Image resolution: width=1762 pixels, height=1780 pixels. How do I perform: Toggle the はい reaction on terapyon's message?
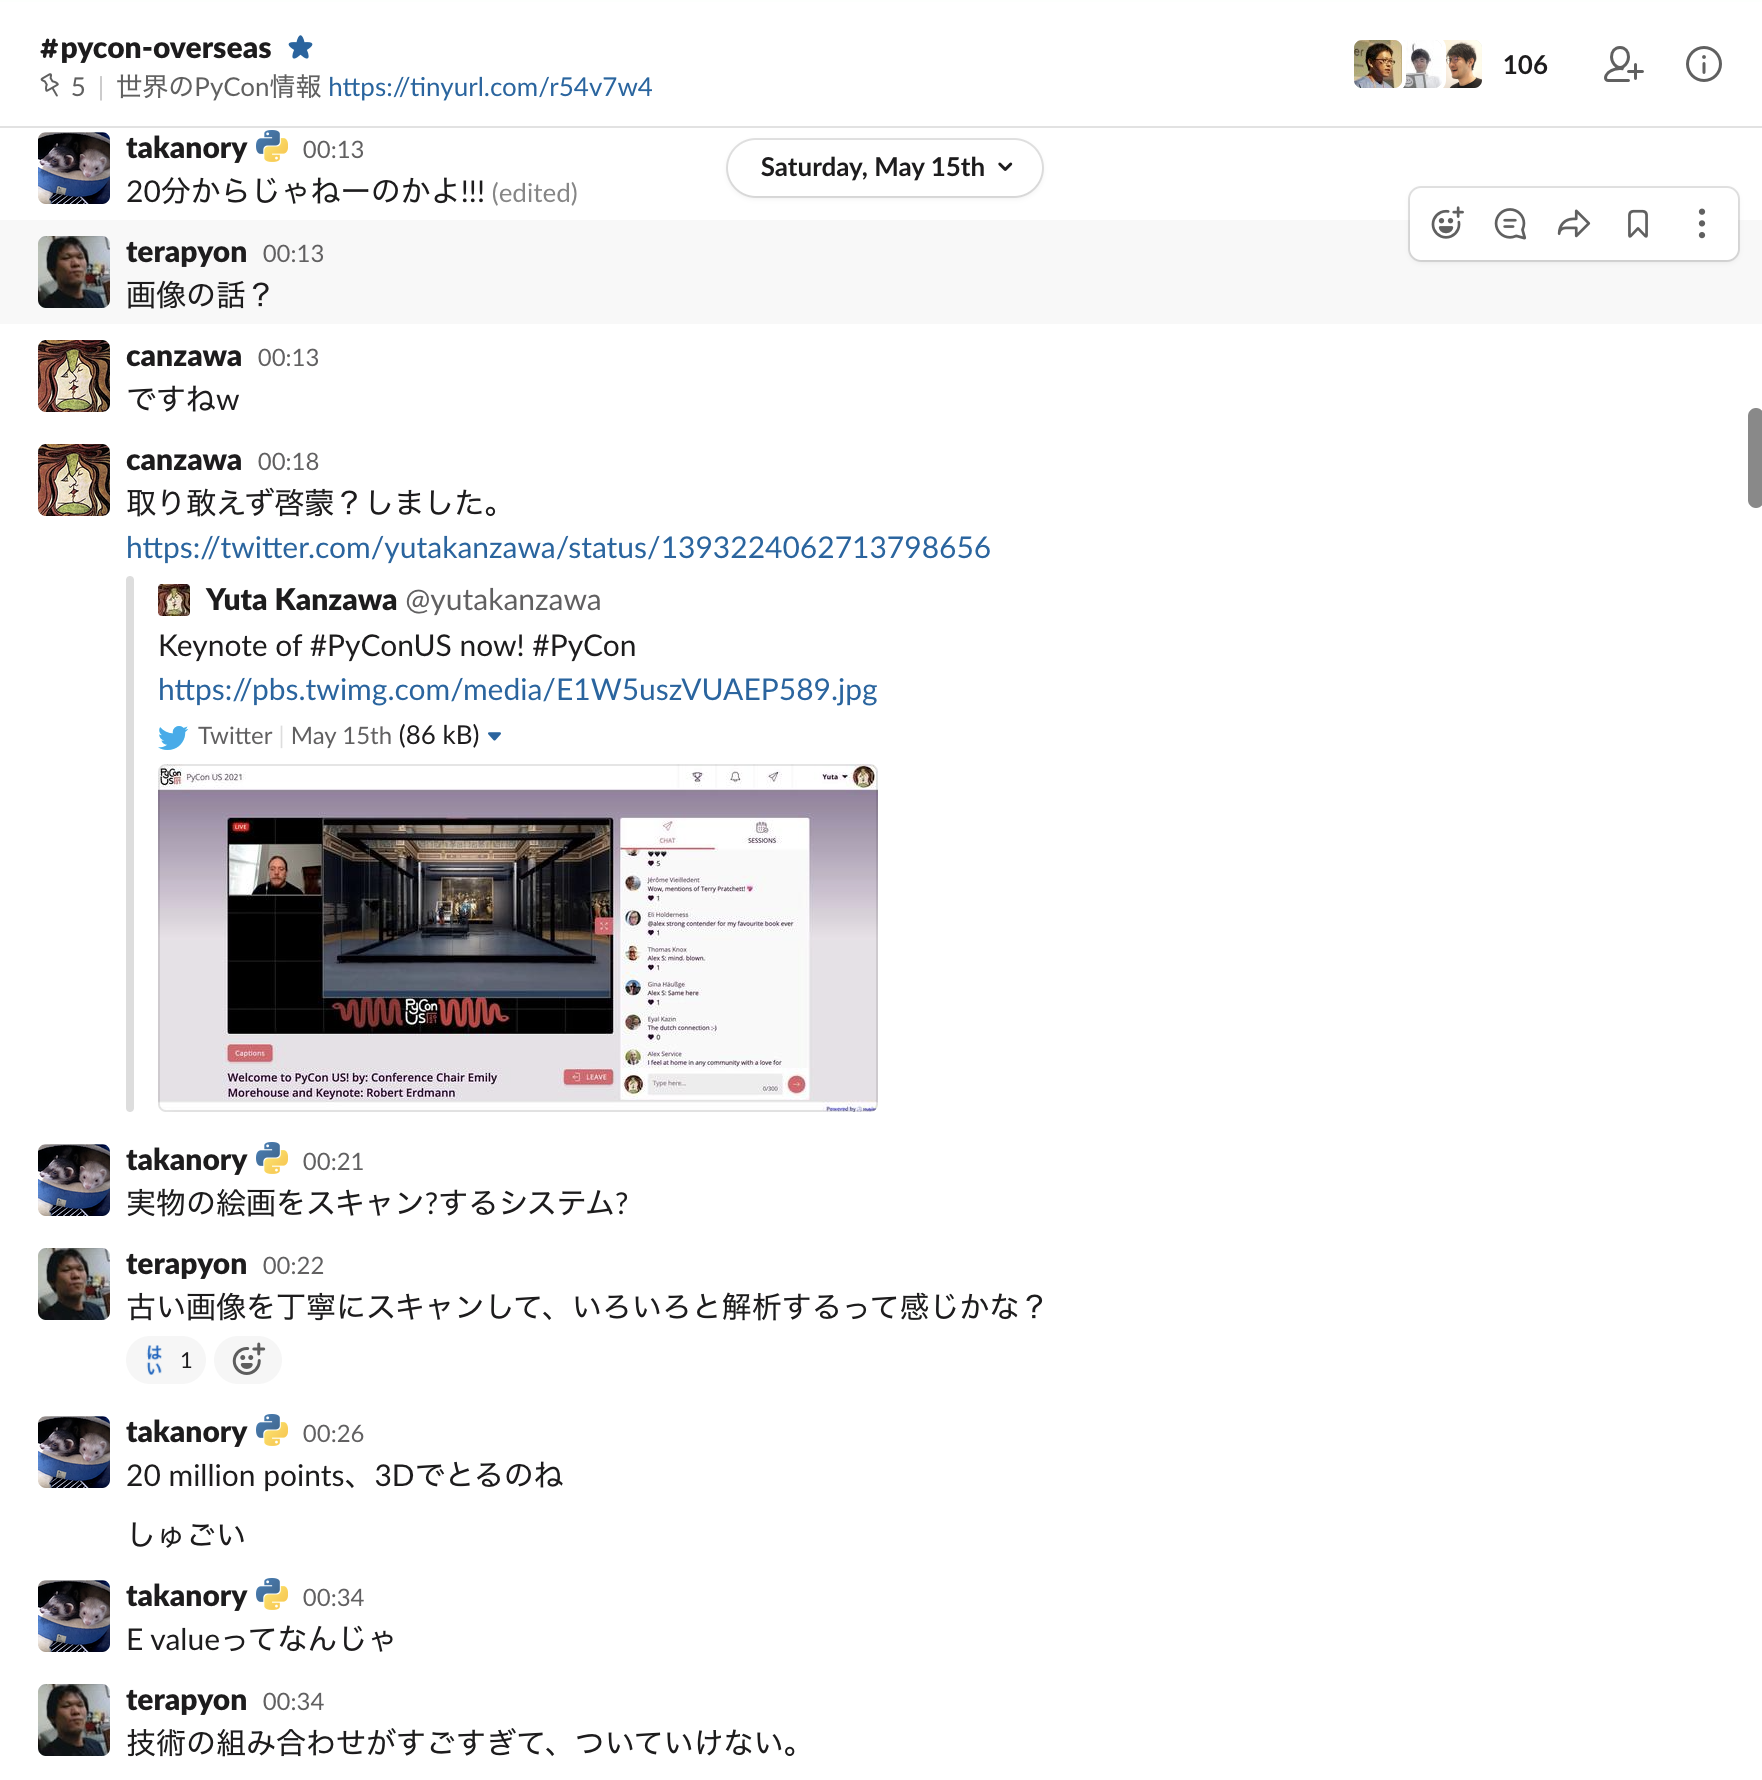(164, 1360)
